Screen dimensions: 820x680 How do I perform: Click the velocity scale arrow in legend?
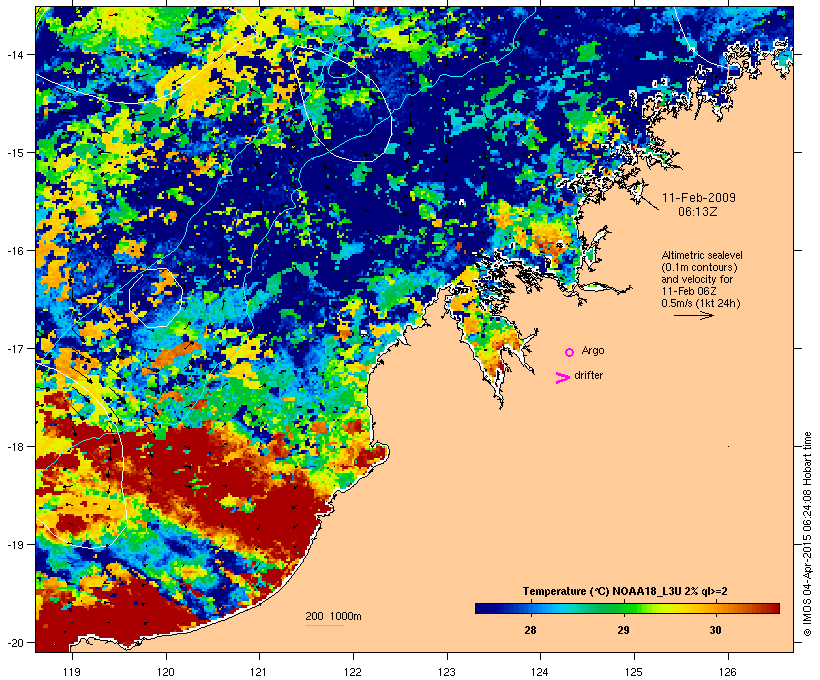(x=693, y=315)
